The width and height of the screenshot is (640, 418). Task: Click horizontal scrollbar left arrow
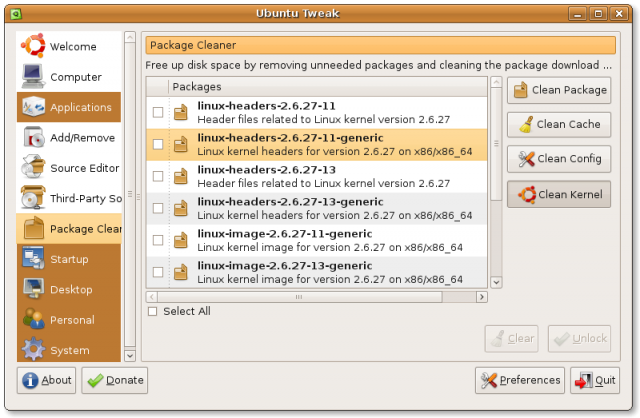[x=152, y=297]
